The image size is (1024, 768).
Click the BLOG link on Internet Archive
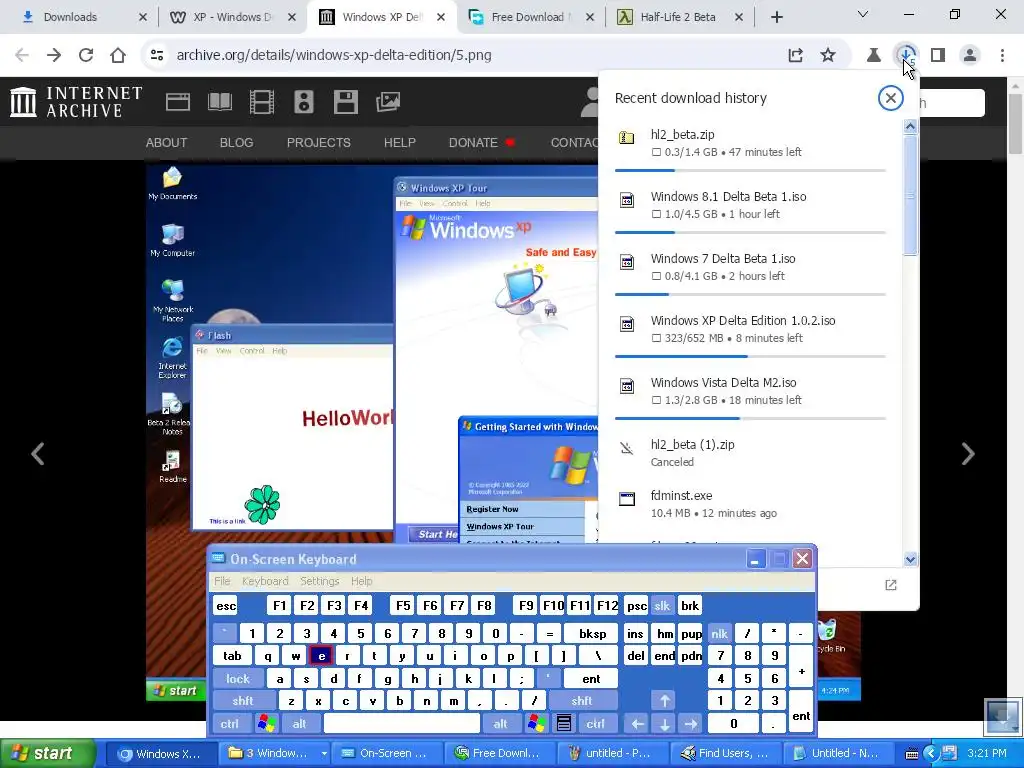pyautogui.click(x=236, y=142)
